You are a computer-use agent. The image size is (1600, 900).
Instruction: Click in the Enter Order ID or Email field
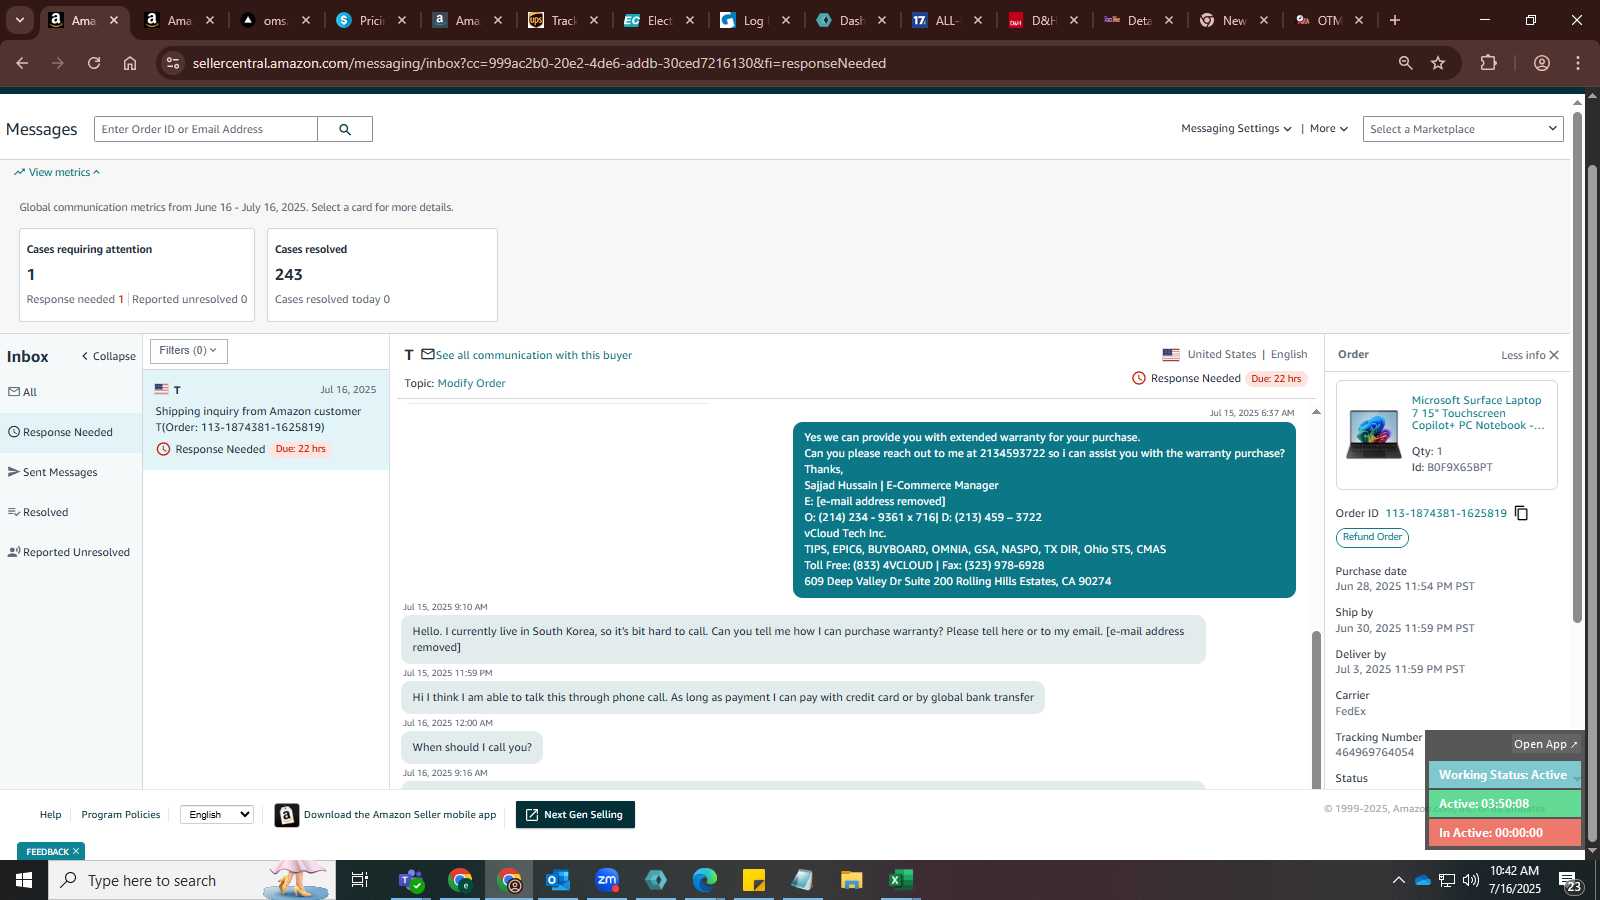[x=206, y=129]
